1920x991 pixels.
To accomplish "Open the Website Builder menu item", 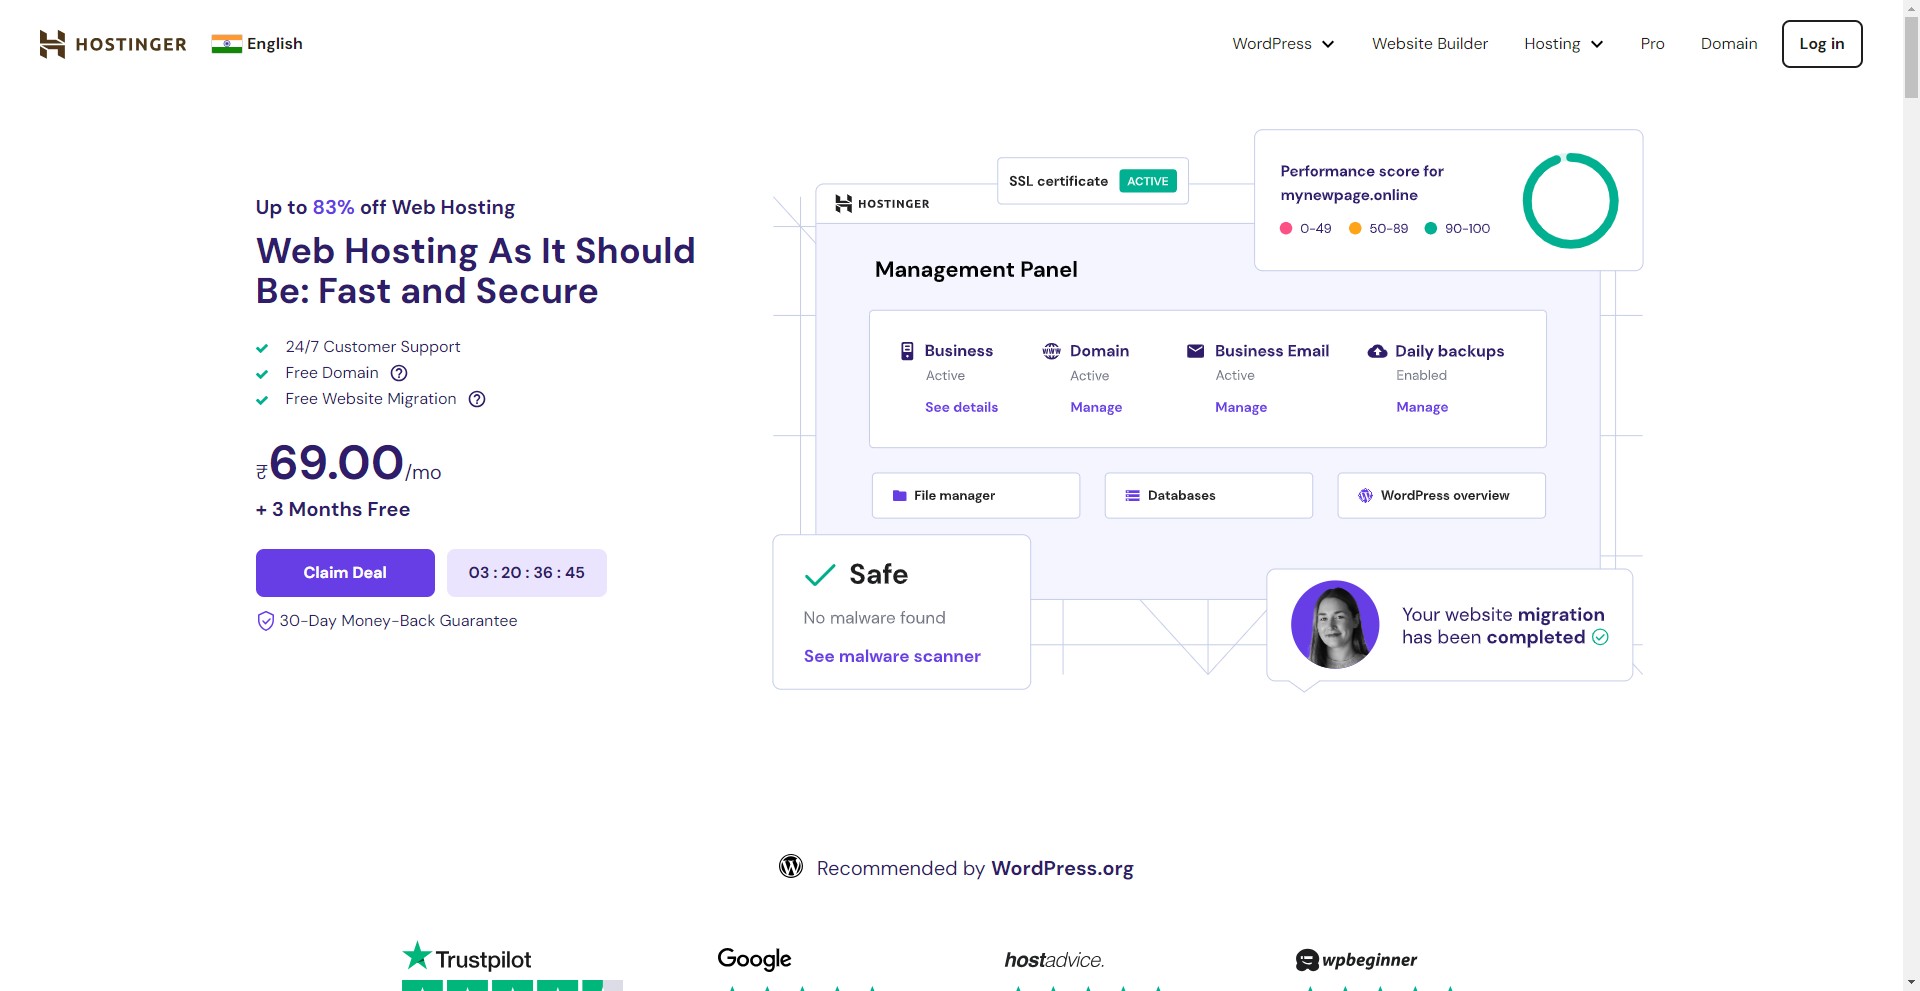I will [x=1429, y=44].
